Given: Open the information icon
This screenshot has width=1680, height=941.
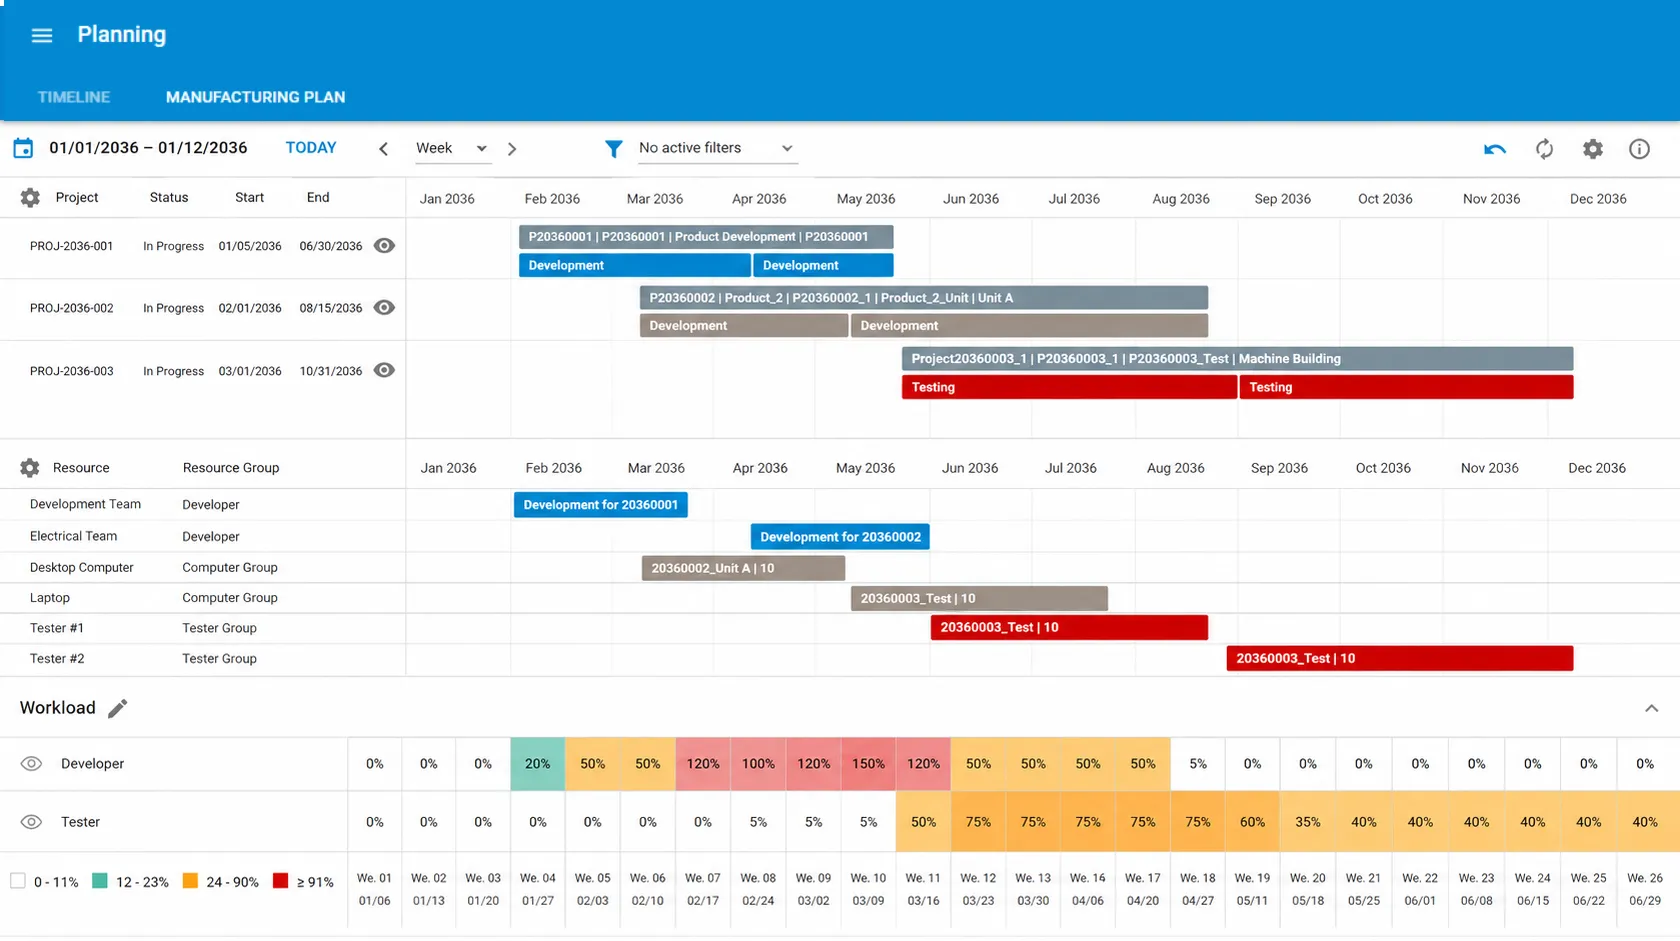Looking at the screenshot, I should pos(1639,149).
